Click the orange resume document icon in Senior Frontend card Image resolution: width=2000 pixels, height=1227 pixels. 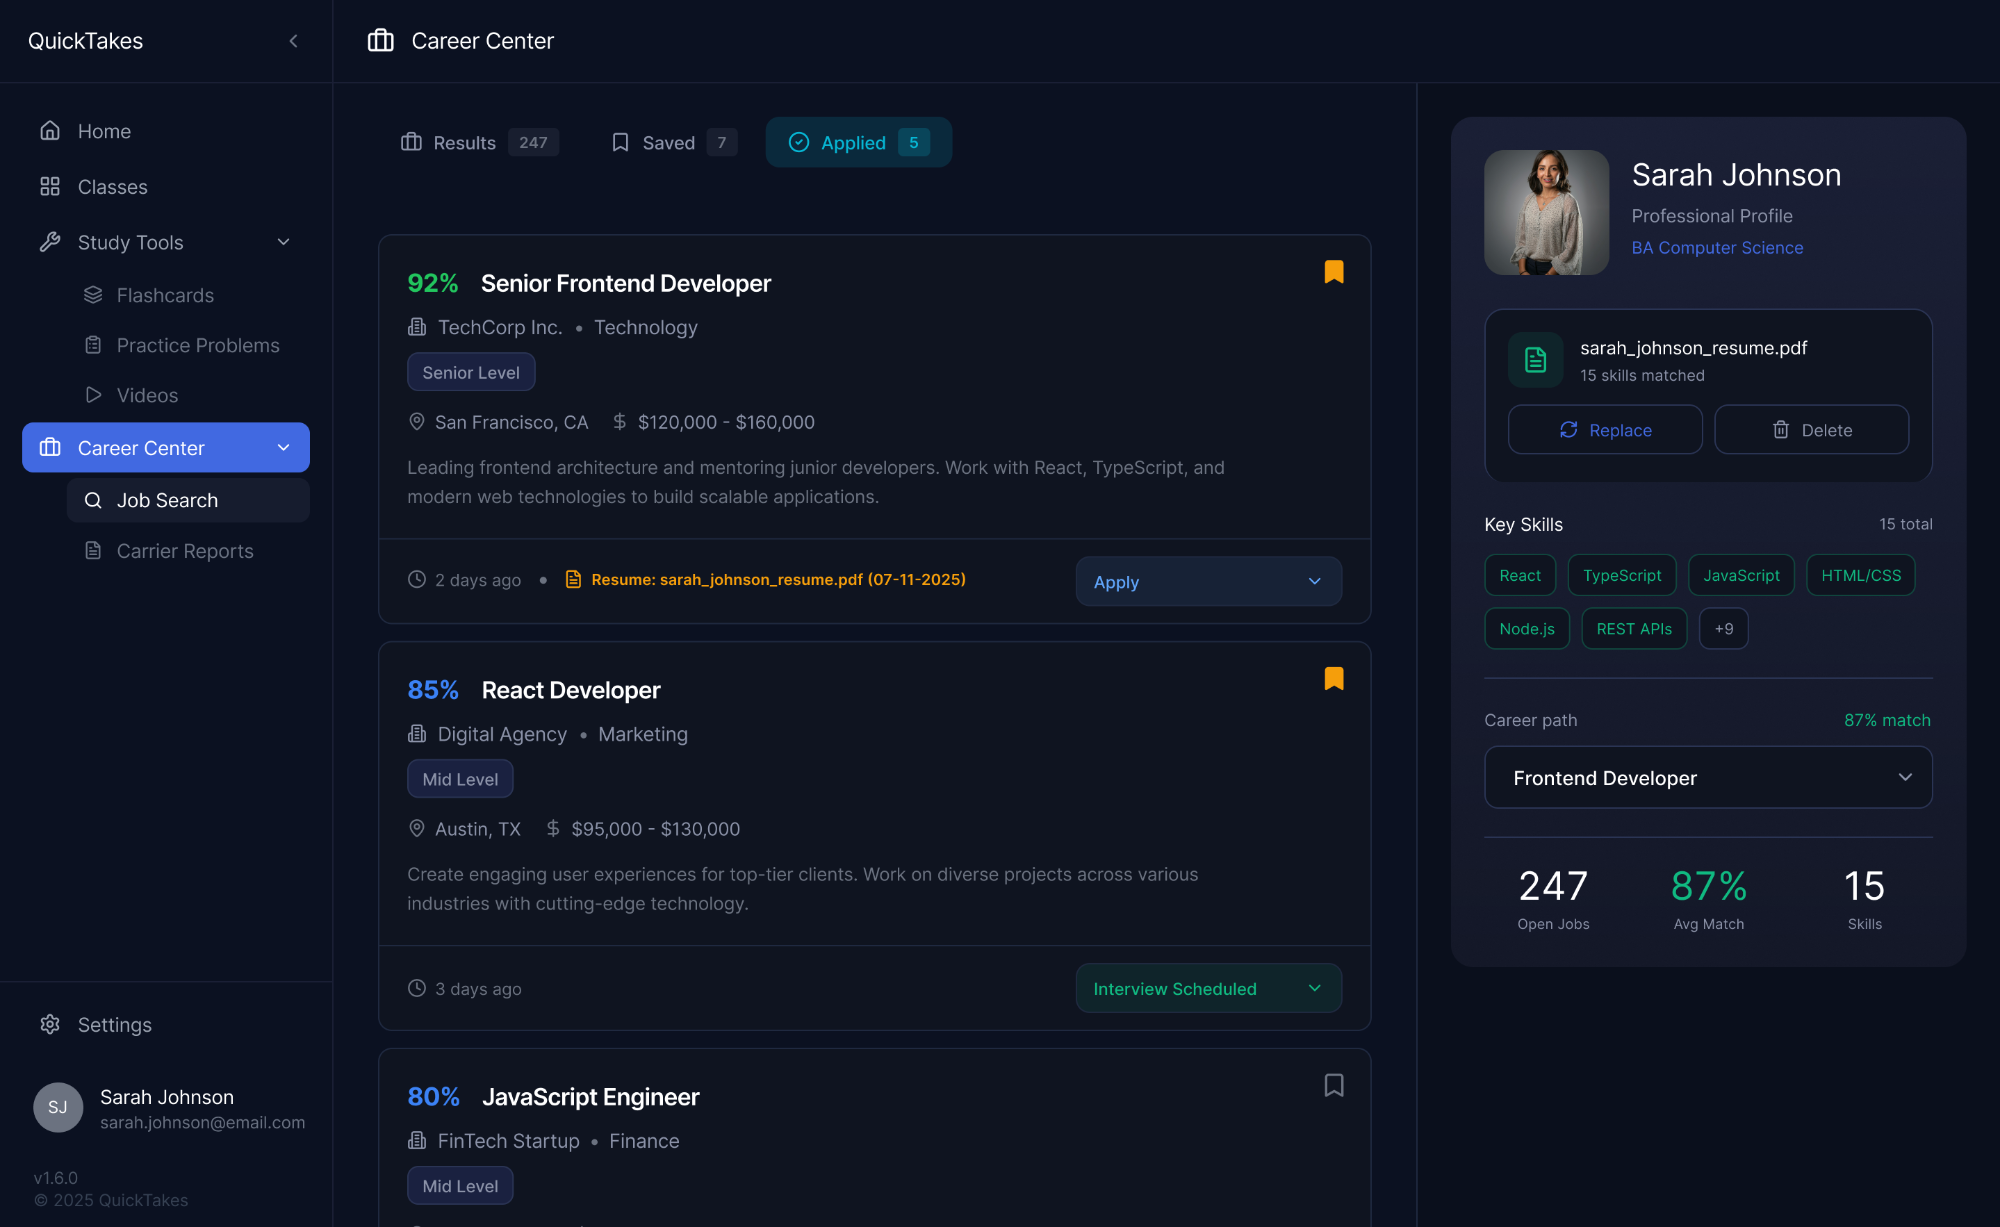click(x=573, y=579)
